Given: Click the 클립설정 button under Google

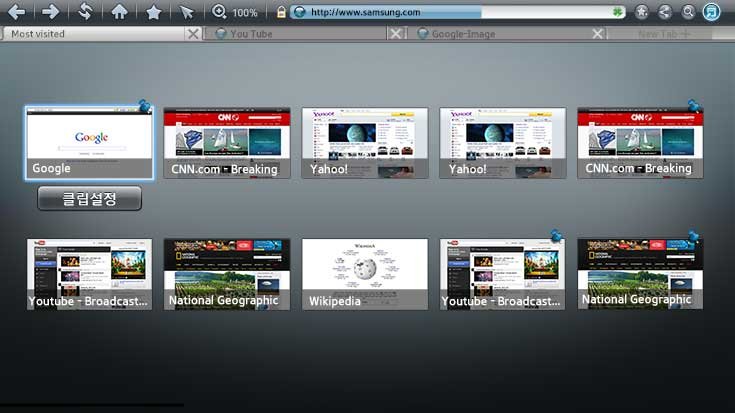Looking at the screenshot, I should pyautogui.click(x=90, y=198).
